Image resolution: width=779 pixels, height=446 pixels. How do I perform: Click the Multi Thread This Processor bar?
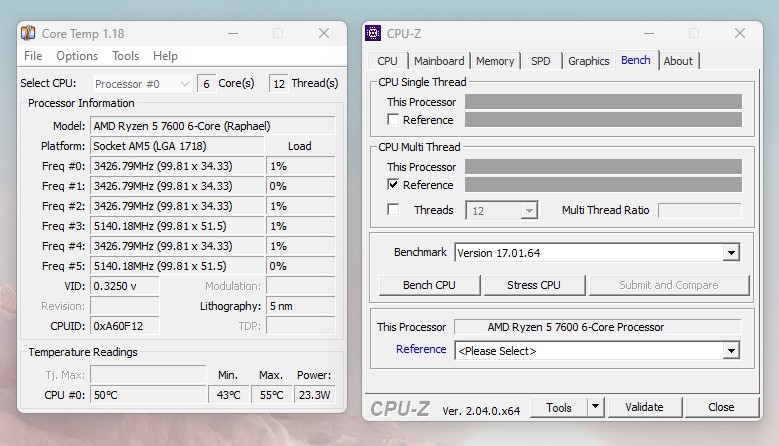(x=603, y=166)
